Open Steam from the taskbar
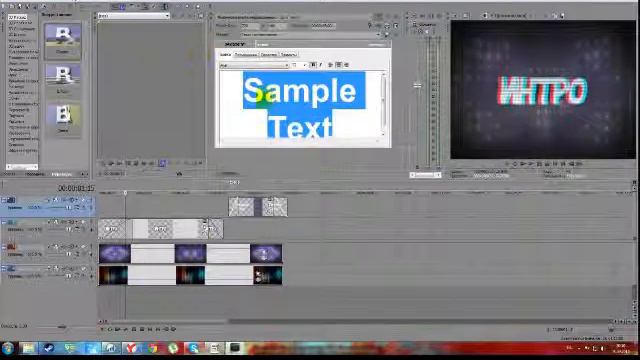 coord(49,348)
